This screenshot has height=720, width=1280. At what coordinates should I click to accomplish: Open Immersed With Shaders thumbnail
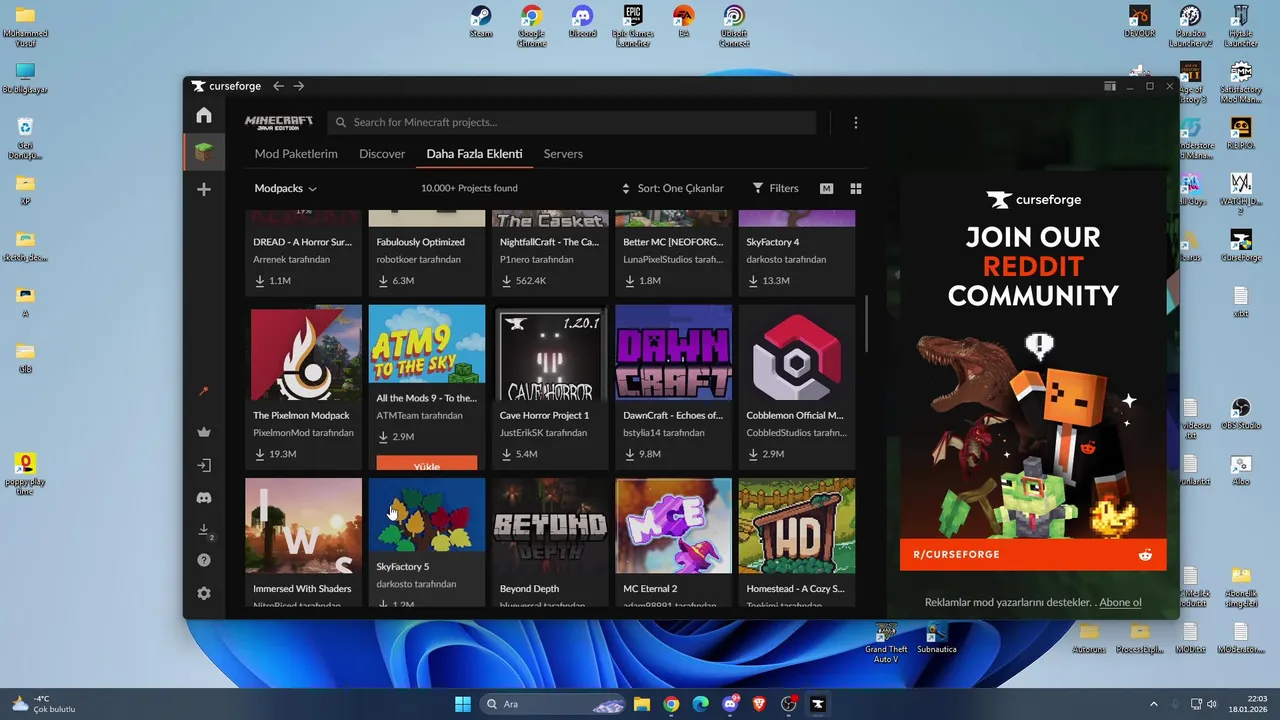tap(304, 526)
